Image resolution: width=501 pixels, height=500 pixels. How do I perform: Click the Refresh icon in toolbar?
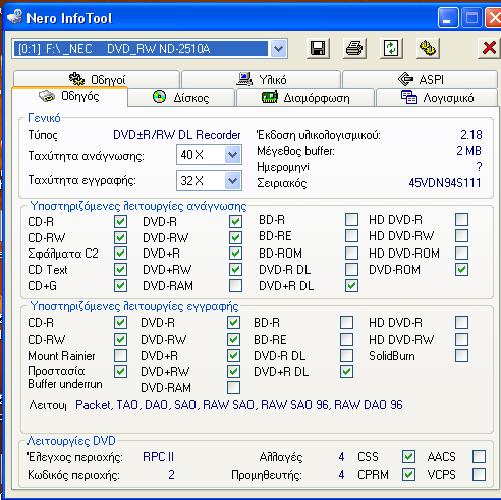(391, 48)
